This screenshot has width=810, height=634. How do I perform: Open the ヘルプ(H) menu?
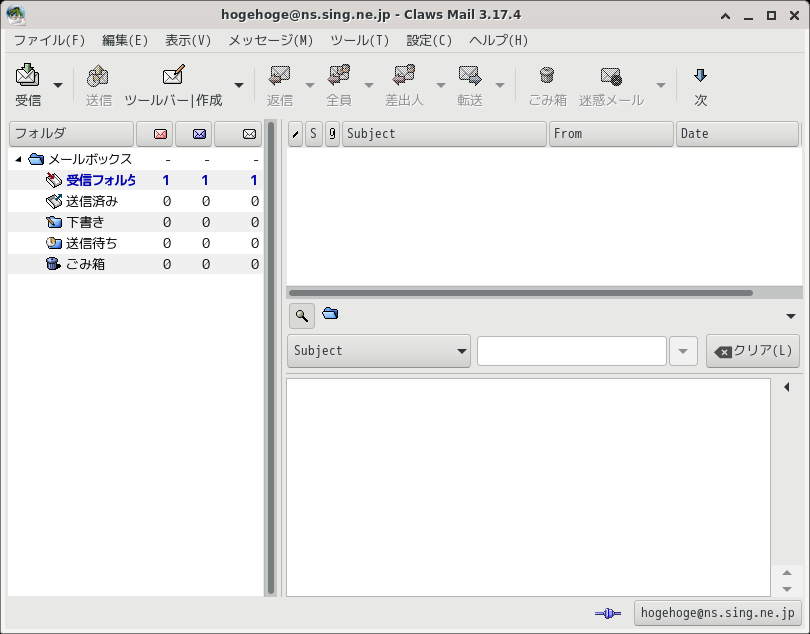pyautogui.click(x=499, y=40)
